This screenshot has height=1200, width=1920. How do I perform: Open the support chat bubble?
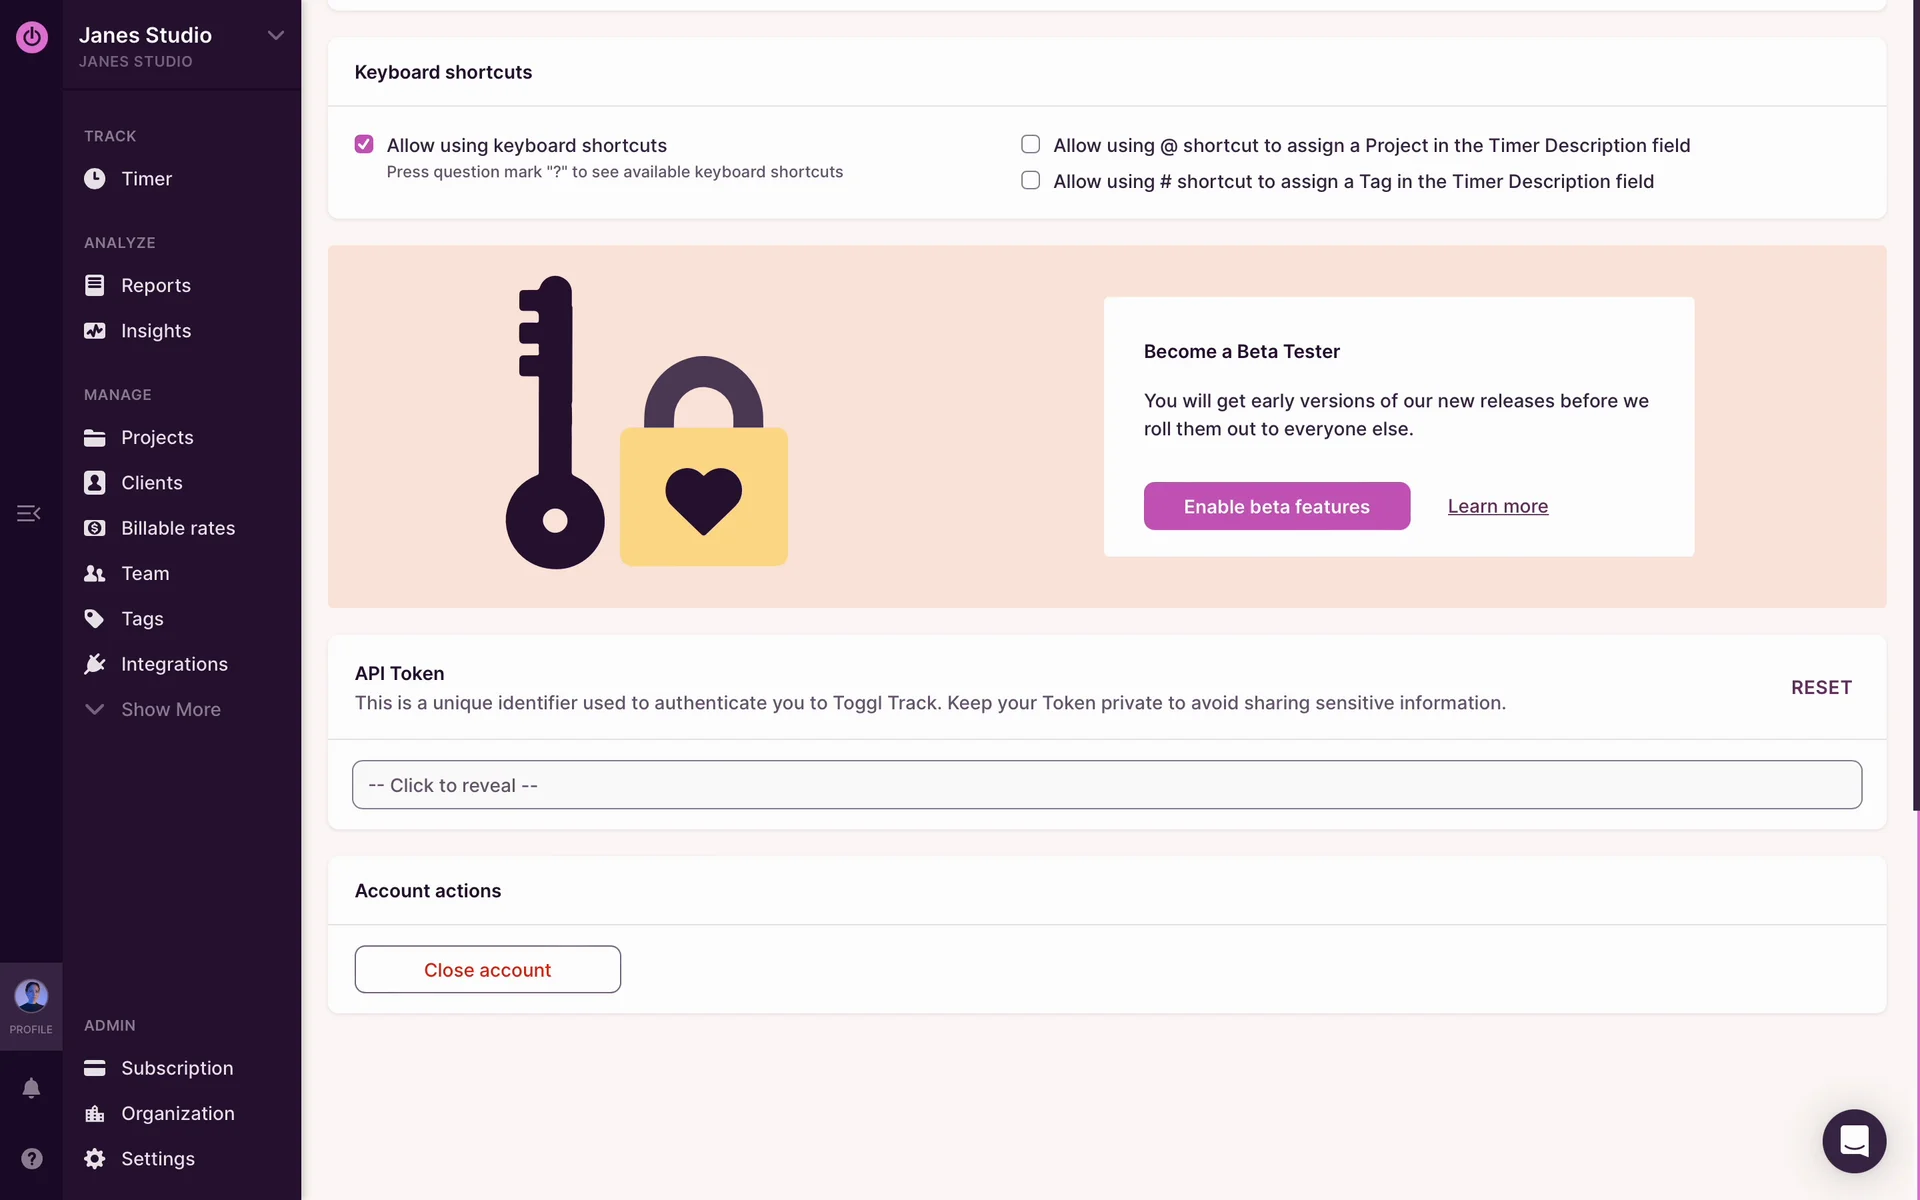(x=1853, y=1141)
